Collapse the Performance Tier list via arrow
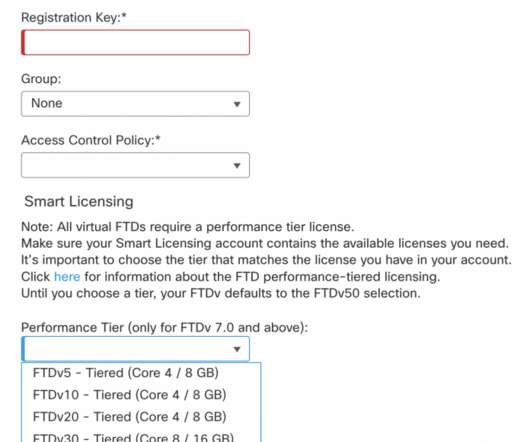Viewport: 530px width, 442px height. [237, 349]
